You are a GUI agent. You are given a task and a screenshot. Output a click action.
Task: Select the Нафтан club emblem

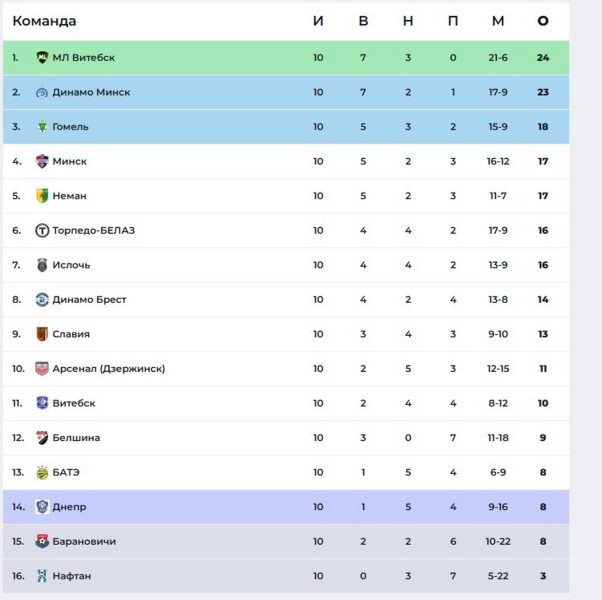42,576
